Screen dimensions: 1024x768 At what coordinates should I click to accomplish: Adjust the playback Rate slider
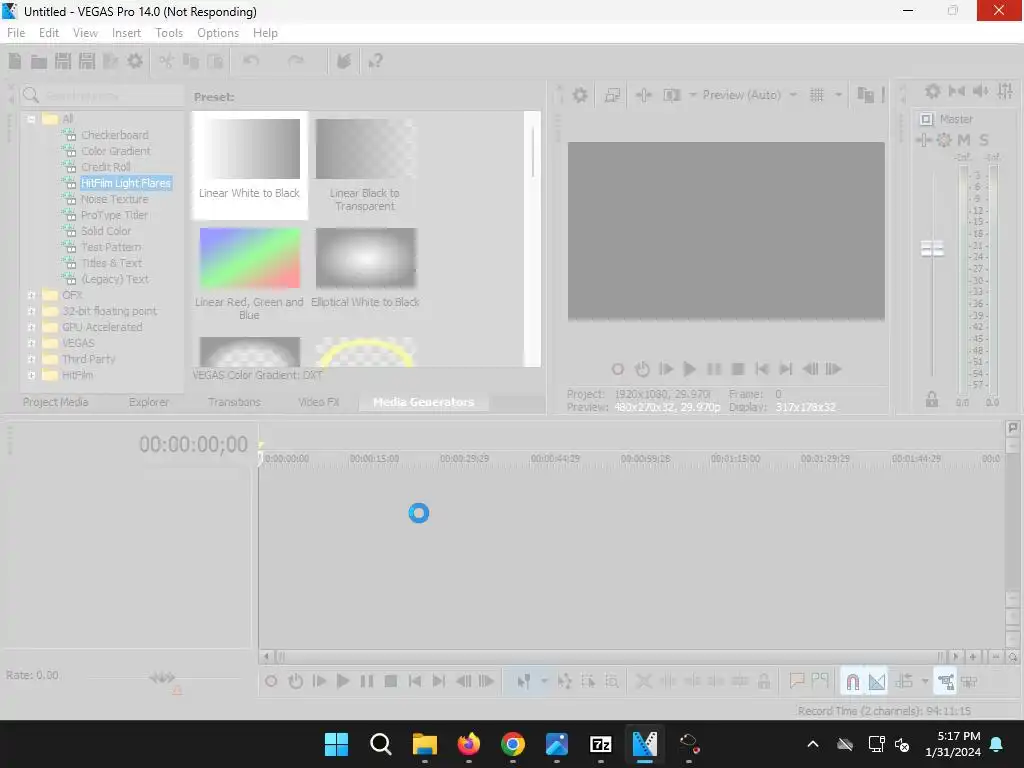(x=162, y=678)
